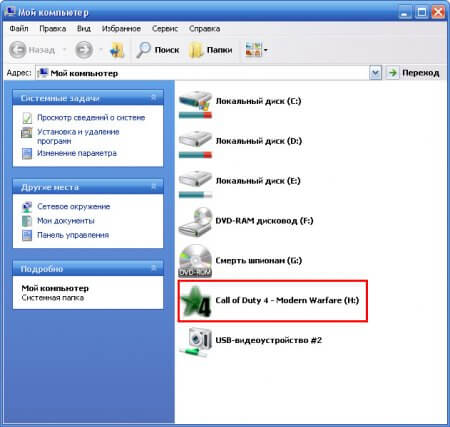The height and width of the screenshot is (427, 450).
Task: Click the Up folder toolbar icon
Action: [x=117, y=50]
